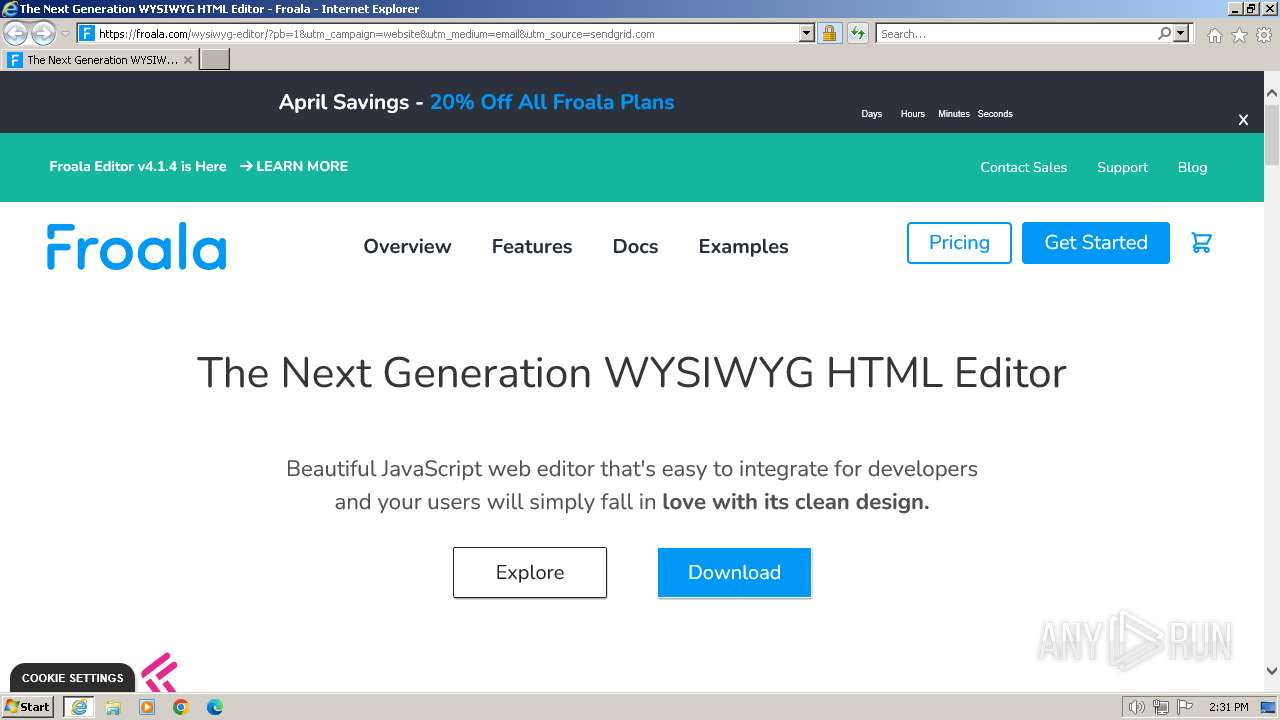Screen dimensions: 1280x720
Task: Go forward with the browser Forward arrow
Action: pos(43,34)
